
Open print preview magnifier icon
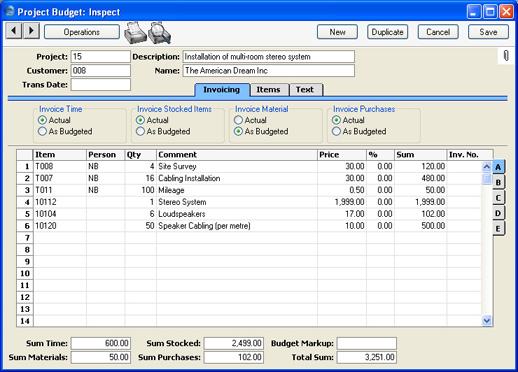[160, 33]
